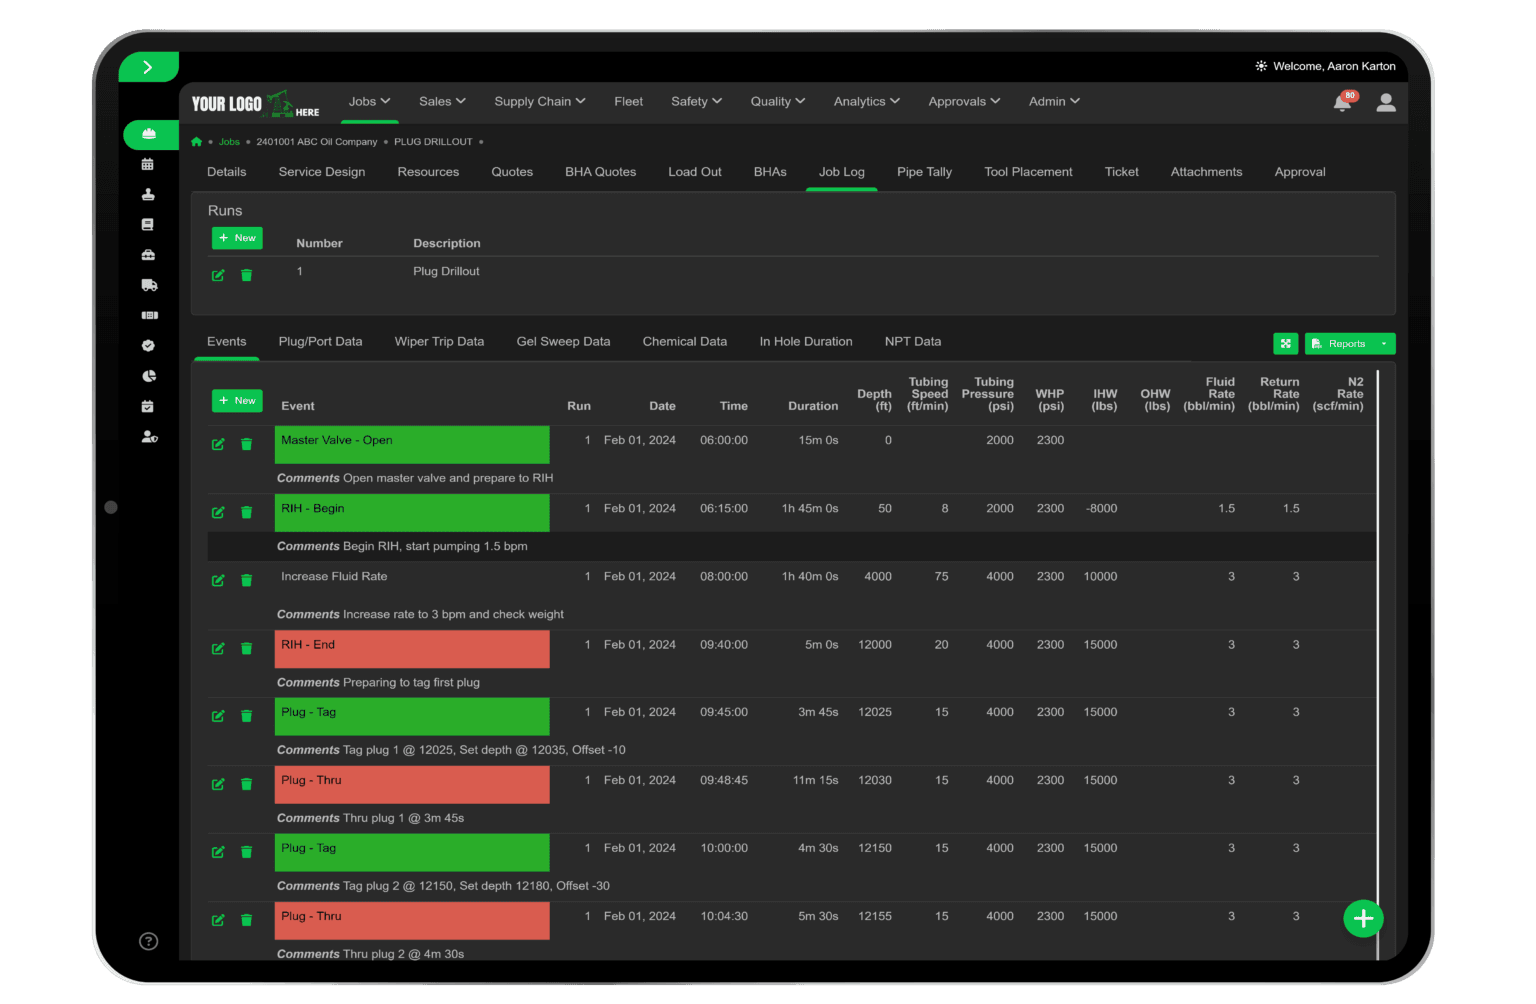Select the Chemical Data tab
This screenshot has width=1536, height=1004.
(x=684, y=341)
